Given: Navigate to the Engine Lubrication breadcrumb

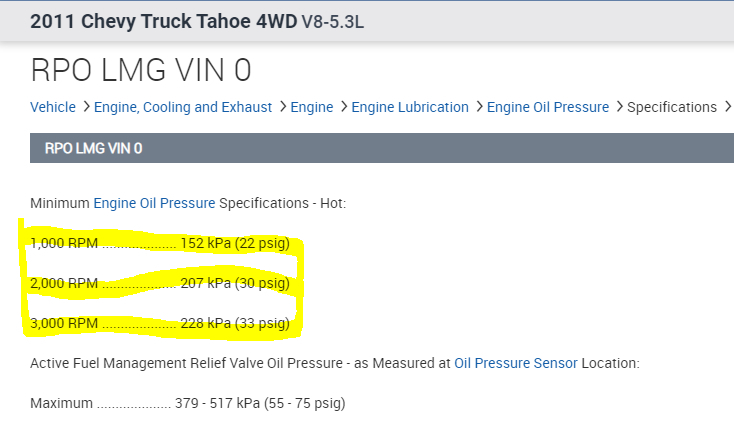Looking at the screenshot, I should (410, 107).
